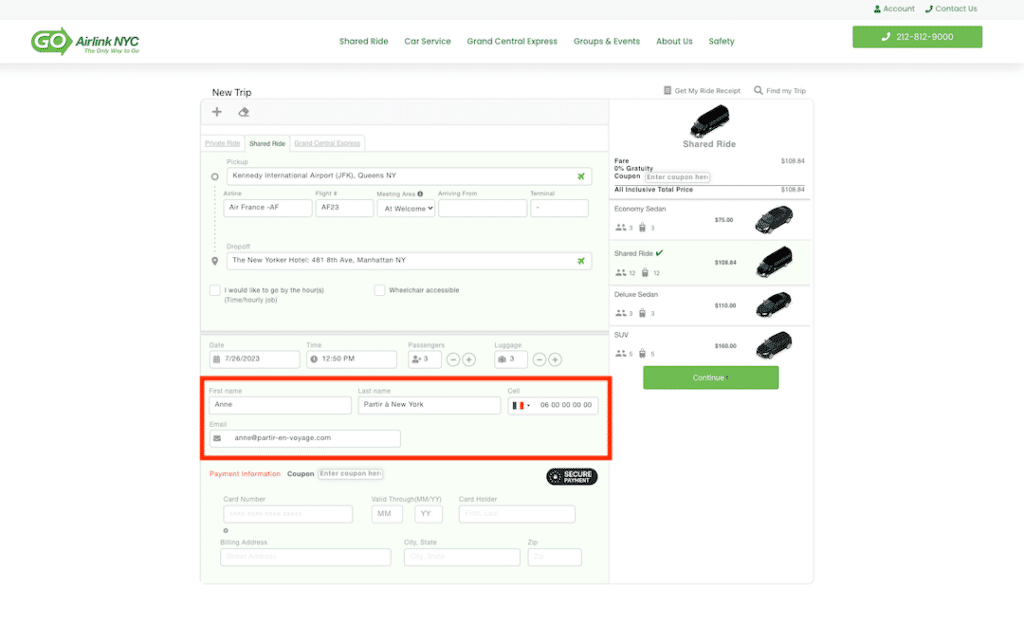Click the Get My Ride Receipt link
The width and height of the screenshot is (1024, 627).
(x=702, y=91)
